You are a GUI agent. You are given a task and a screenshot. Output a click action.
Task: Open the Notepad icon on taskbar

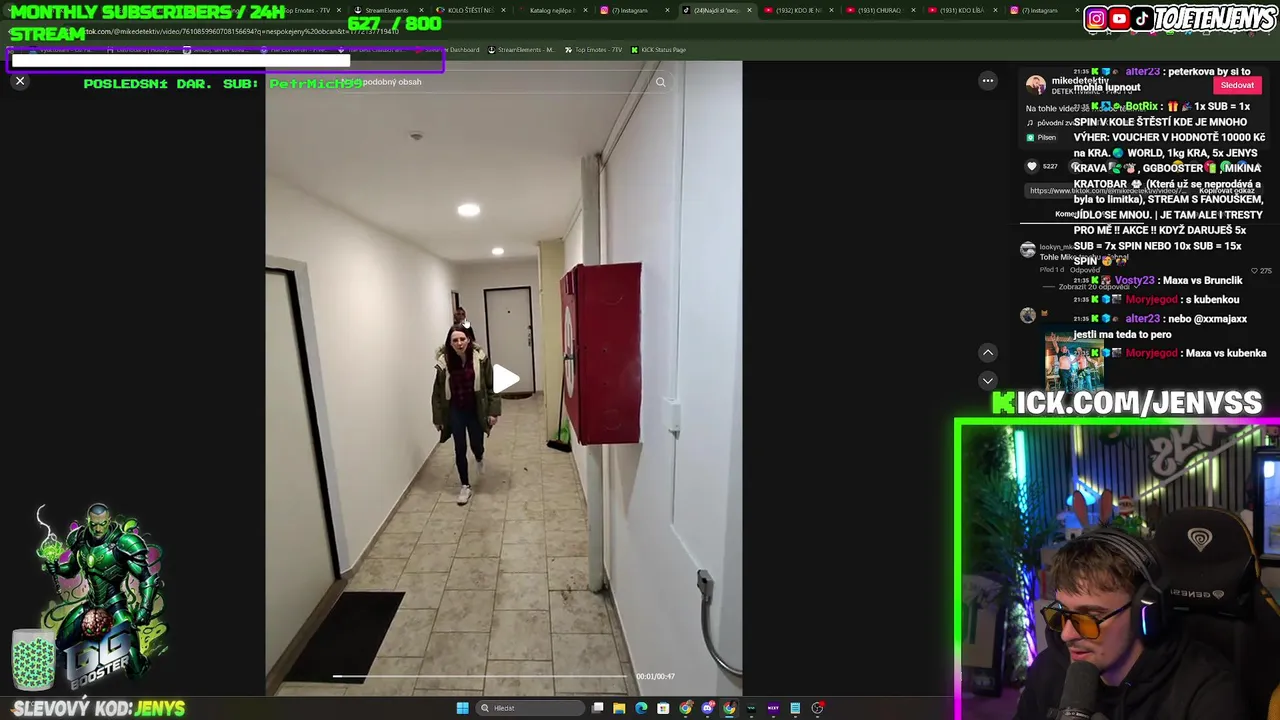point(795,708)
